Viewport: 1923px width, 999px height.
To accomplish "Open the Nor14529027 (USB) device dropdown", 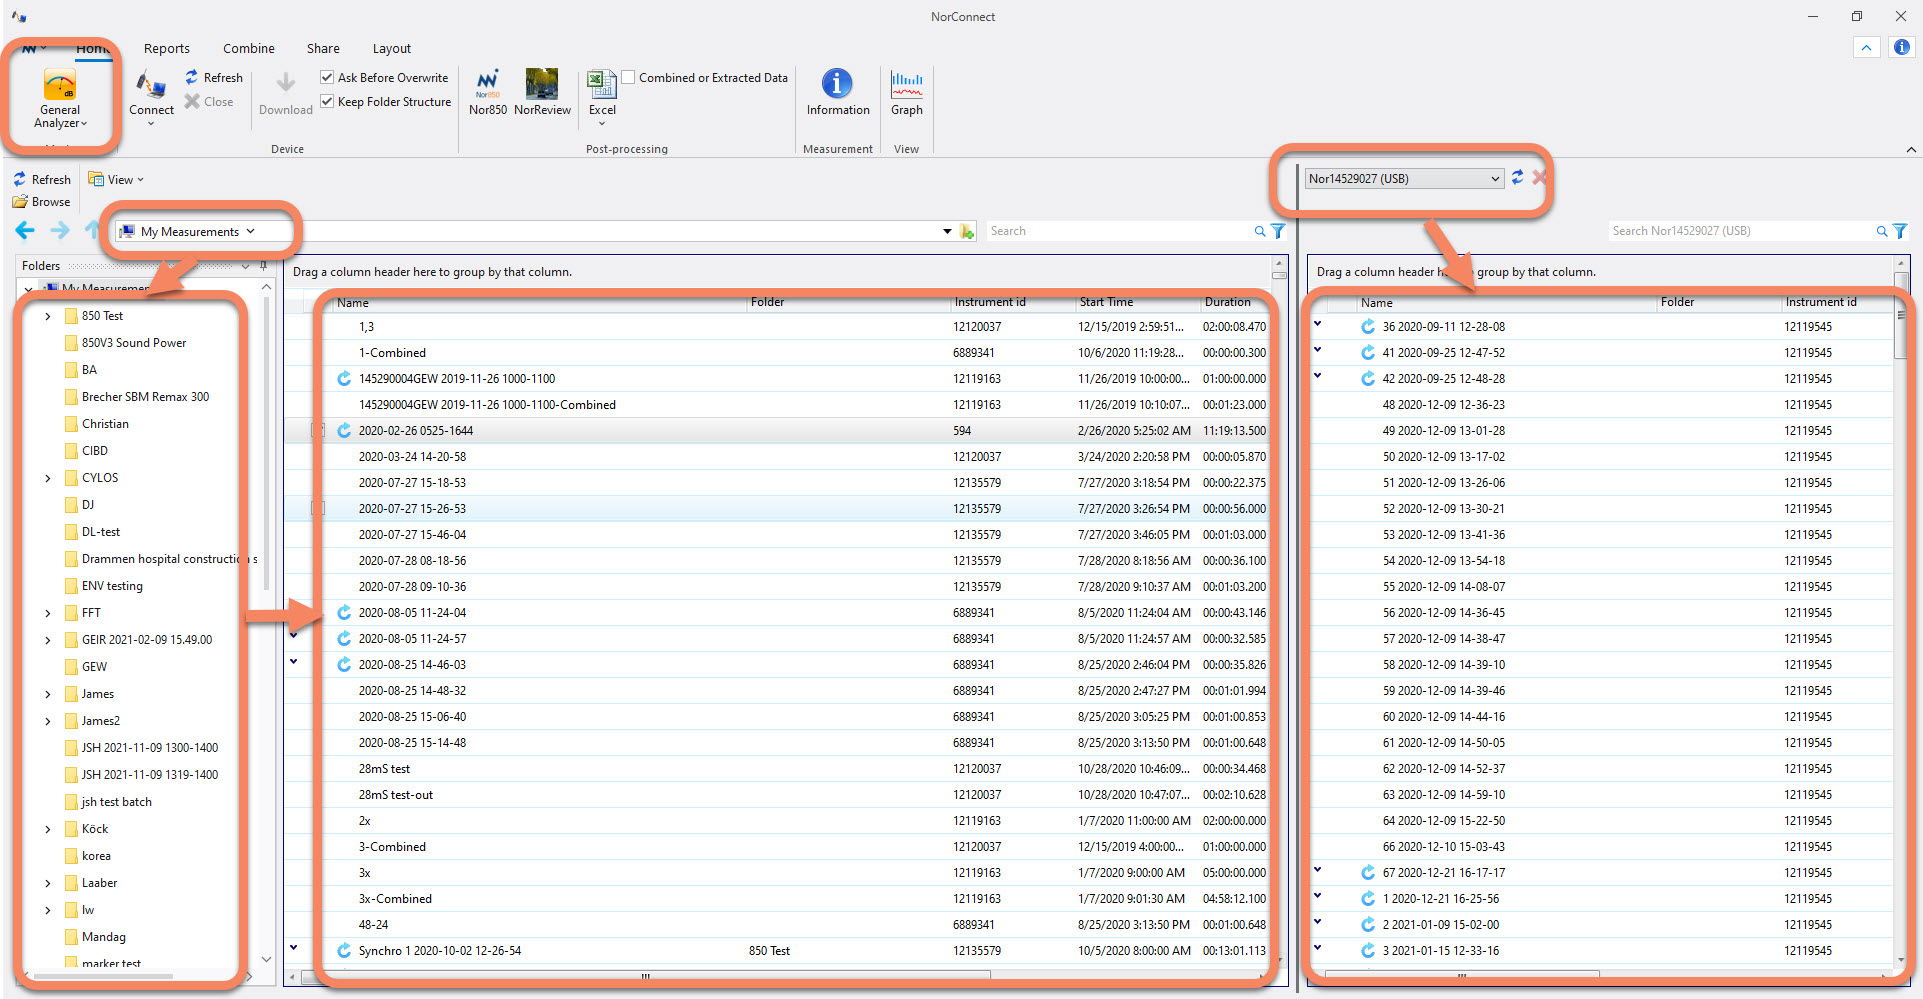I will tap(1495, 179).
